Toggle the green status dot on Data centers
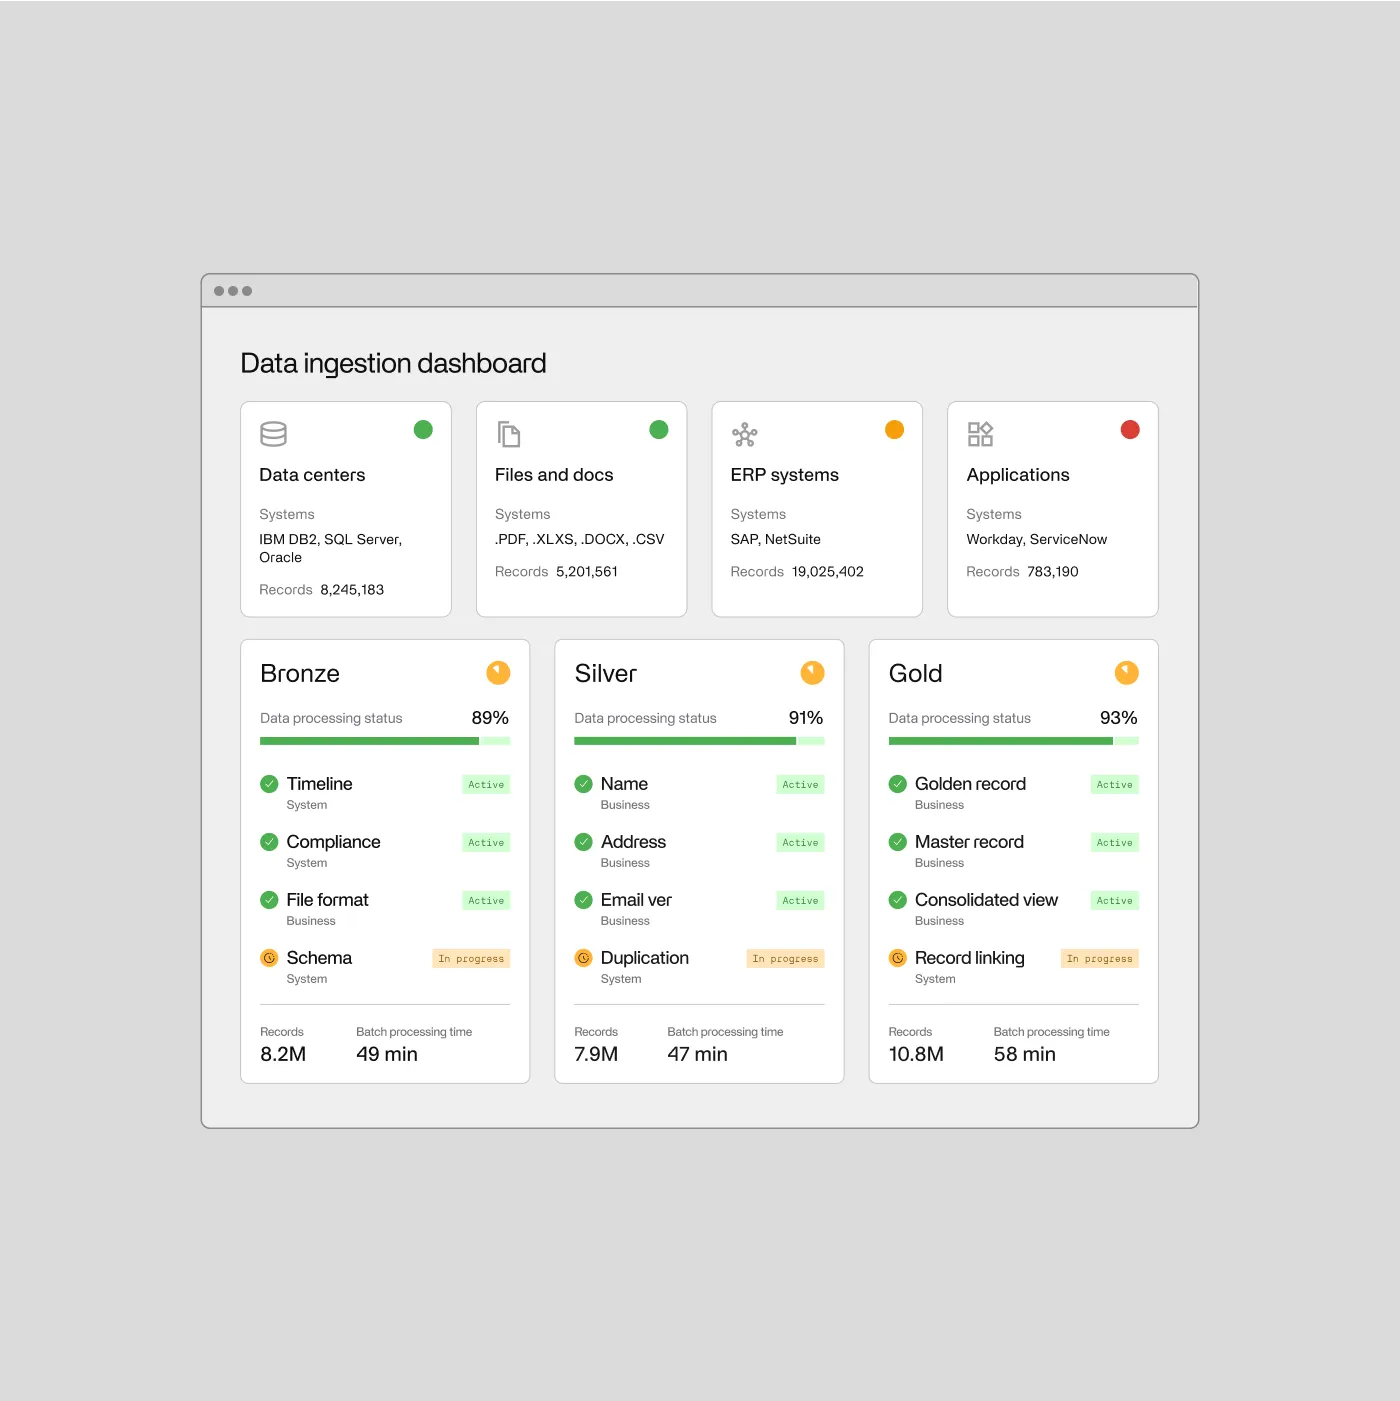The width and height of the screenshot is (1400, 1401). (x=423, y=429)
